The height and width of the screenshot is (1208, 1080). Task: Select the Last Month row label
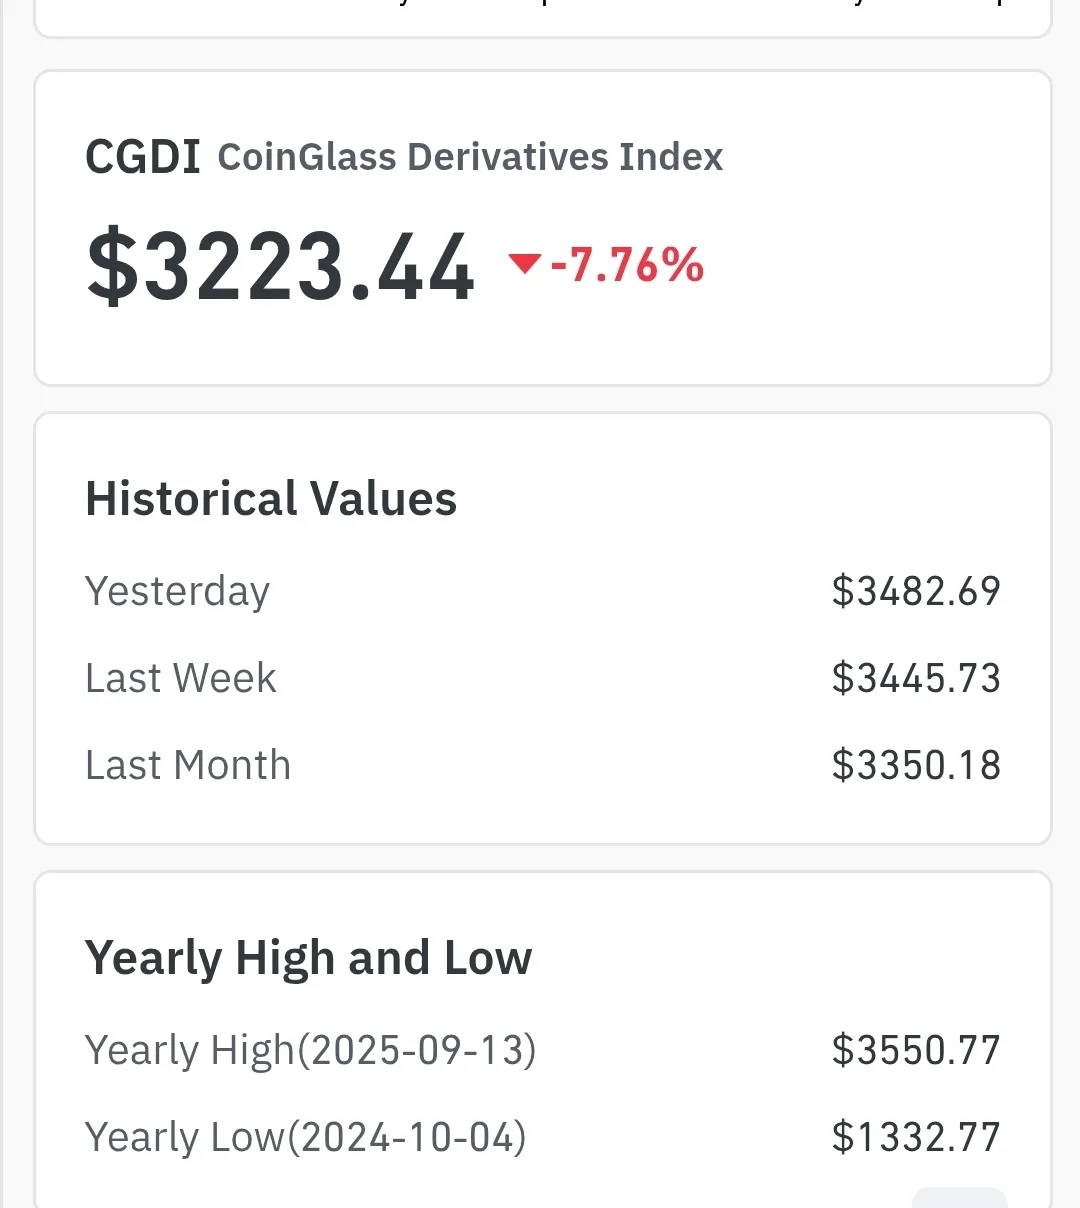[188, 765]
